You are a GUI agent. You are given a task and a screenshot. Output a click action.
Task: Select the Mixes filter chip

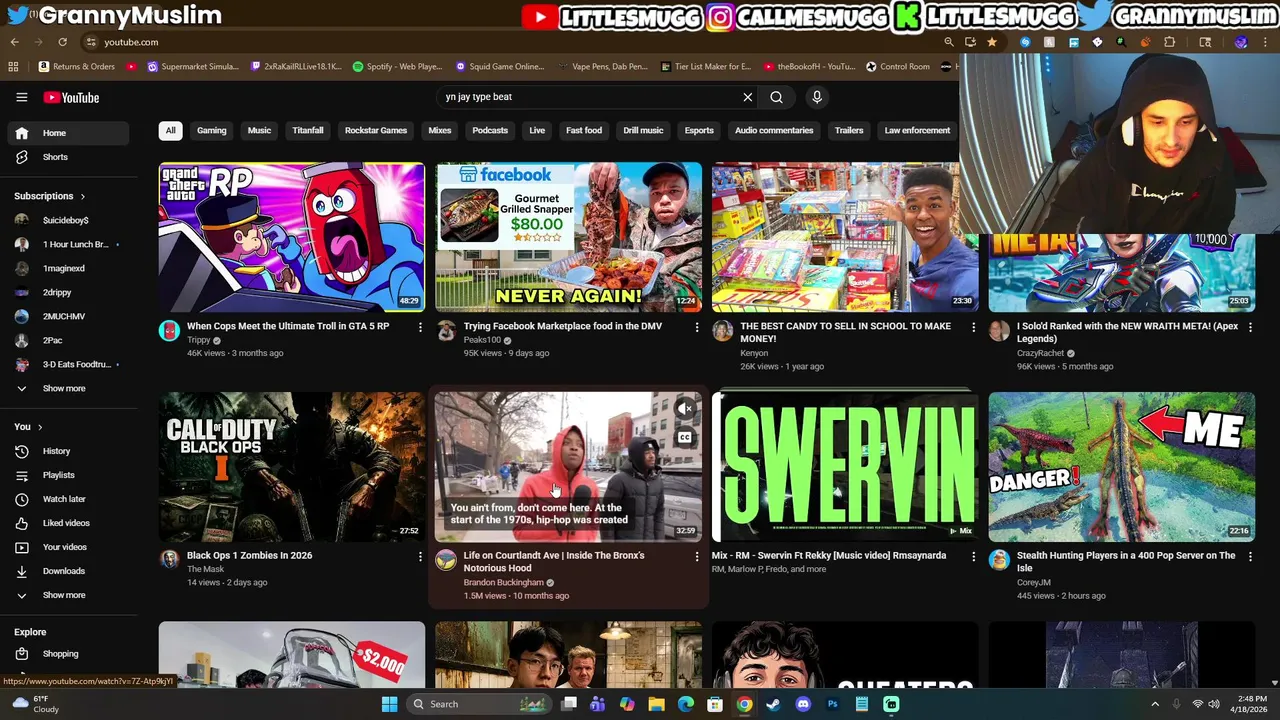(x=440, y=131)
